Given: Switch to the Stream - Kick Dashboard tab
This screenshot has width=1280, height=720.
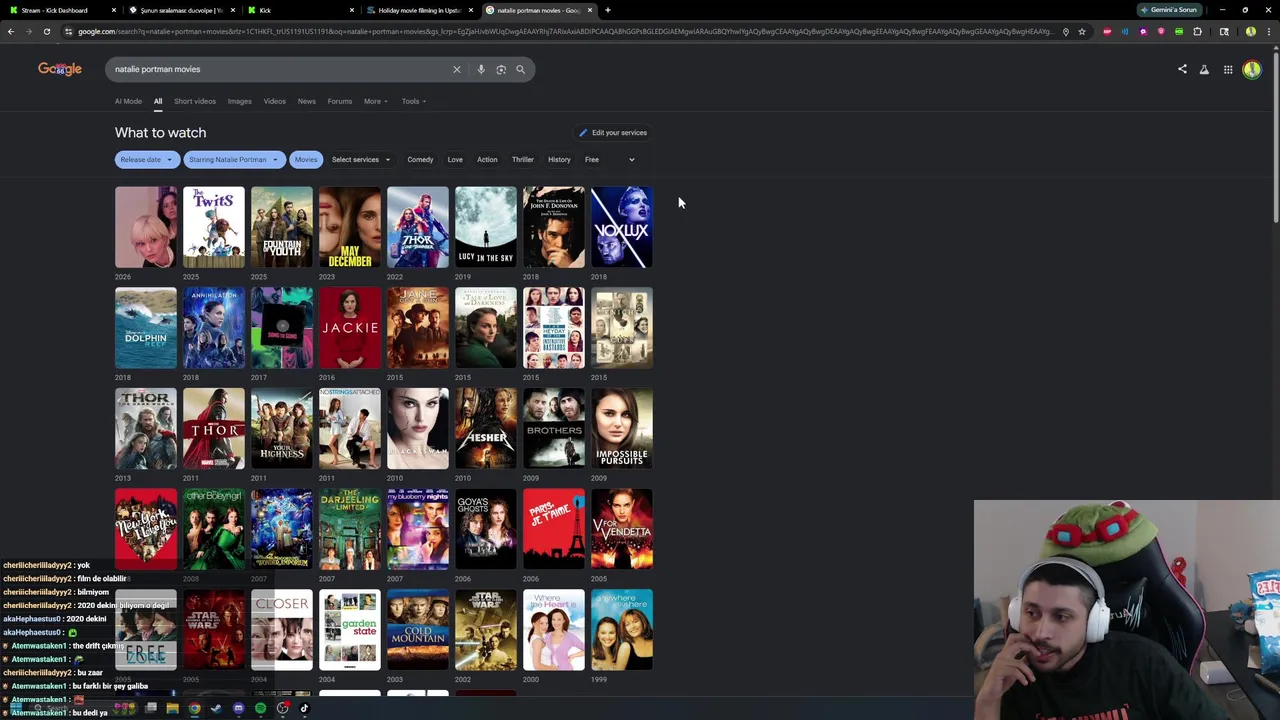Looking at the screenshot, I should coord(60,10).
